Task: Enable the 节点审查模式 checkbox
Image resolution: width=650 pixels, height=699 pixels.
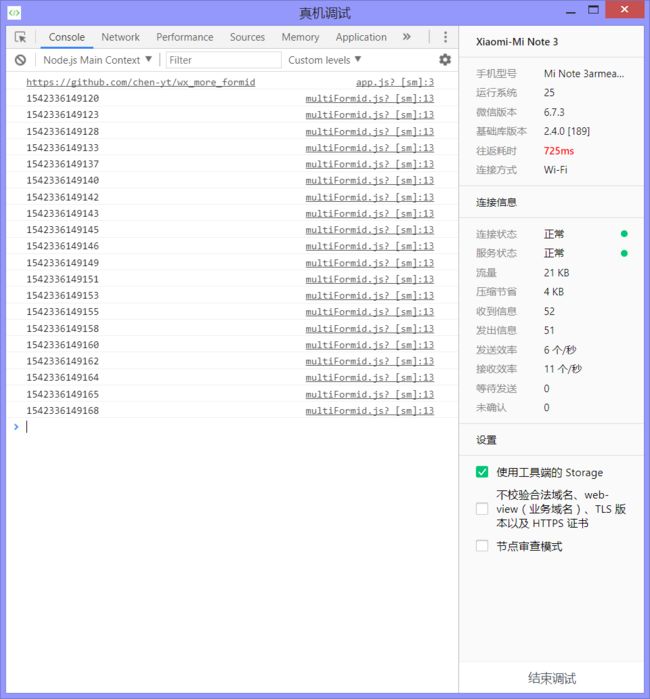Action: [482, 546]
